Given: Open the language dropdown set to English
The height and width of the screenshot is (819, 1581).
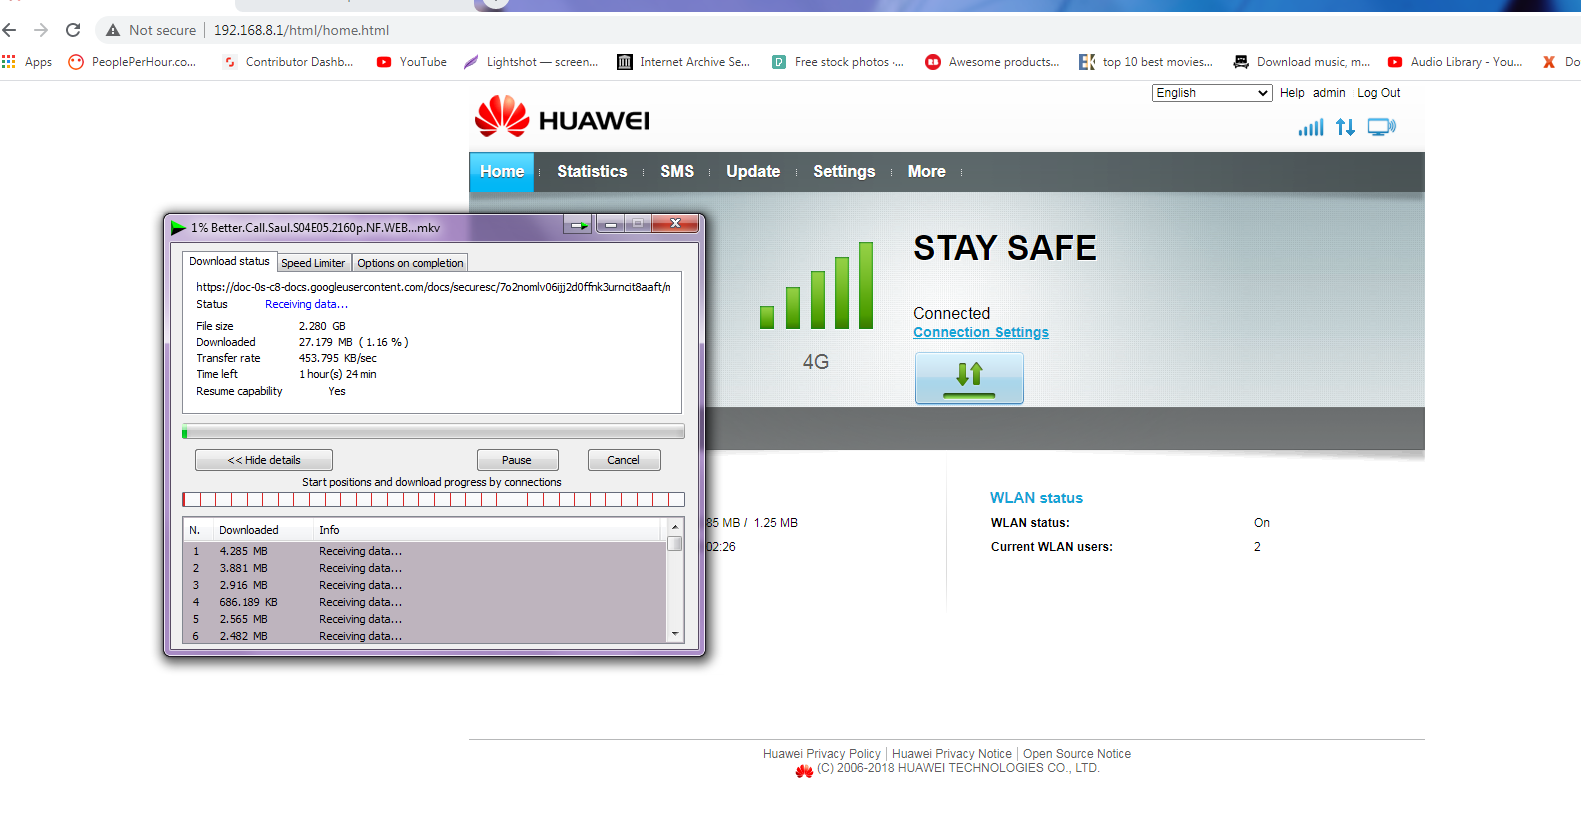Looking at the screenshot, I should pos(1212,93).
